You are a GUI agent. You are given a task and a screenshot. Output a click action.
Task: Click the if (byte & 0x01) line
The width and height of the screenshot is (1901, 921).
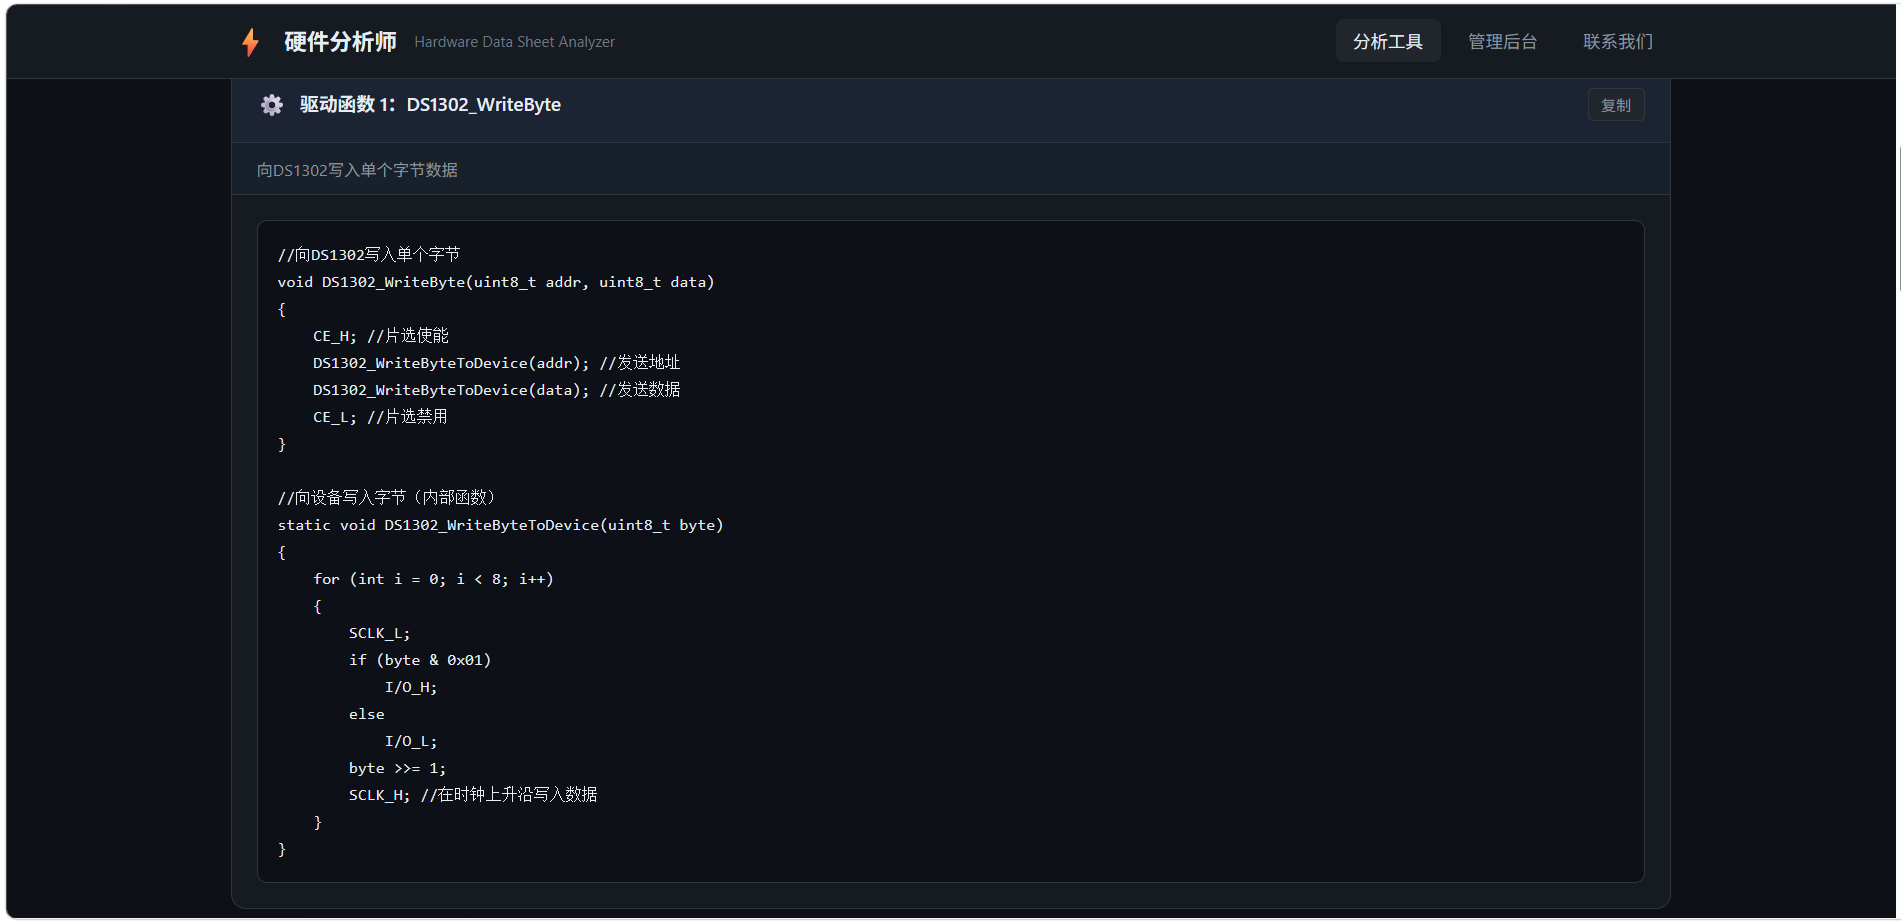[x=420, y=660]
